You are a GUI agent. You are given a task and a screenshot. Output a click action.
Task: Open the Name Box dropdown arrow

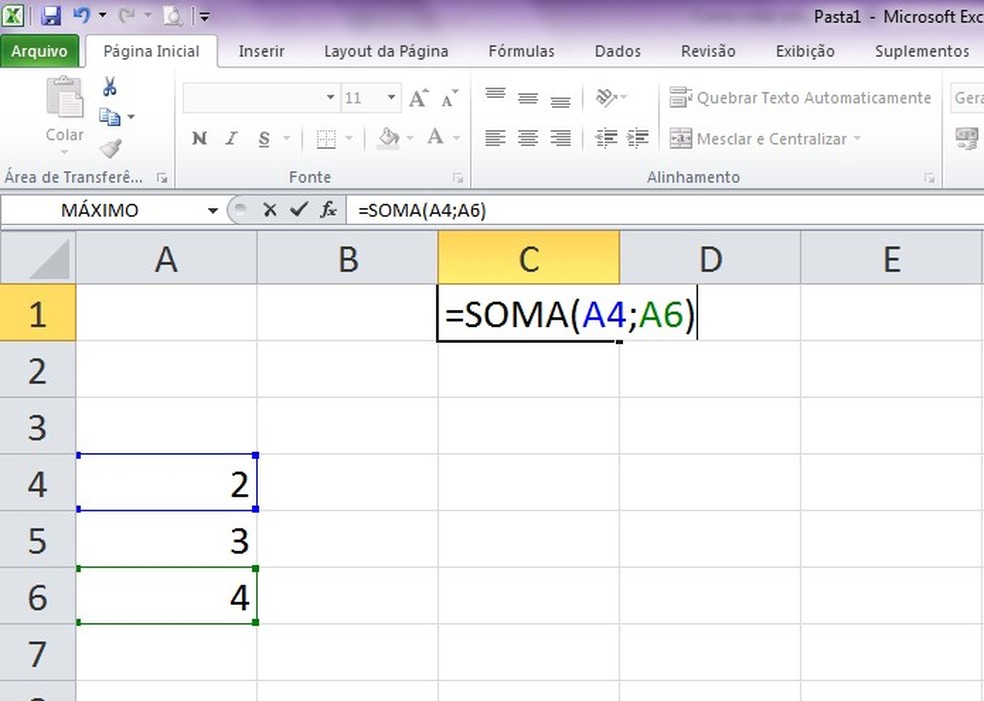(212, 210)
